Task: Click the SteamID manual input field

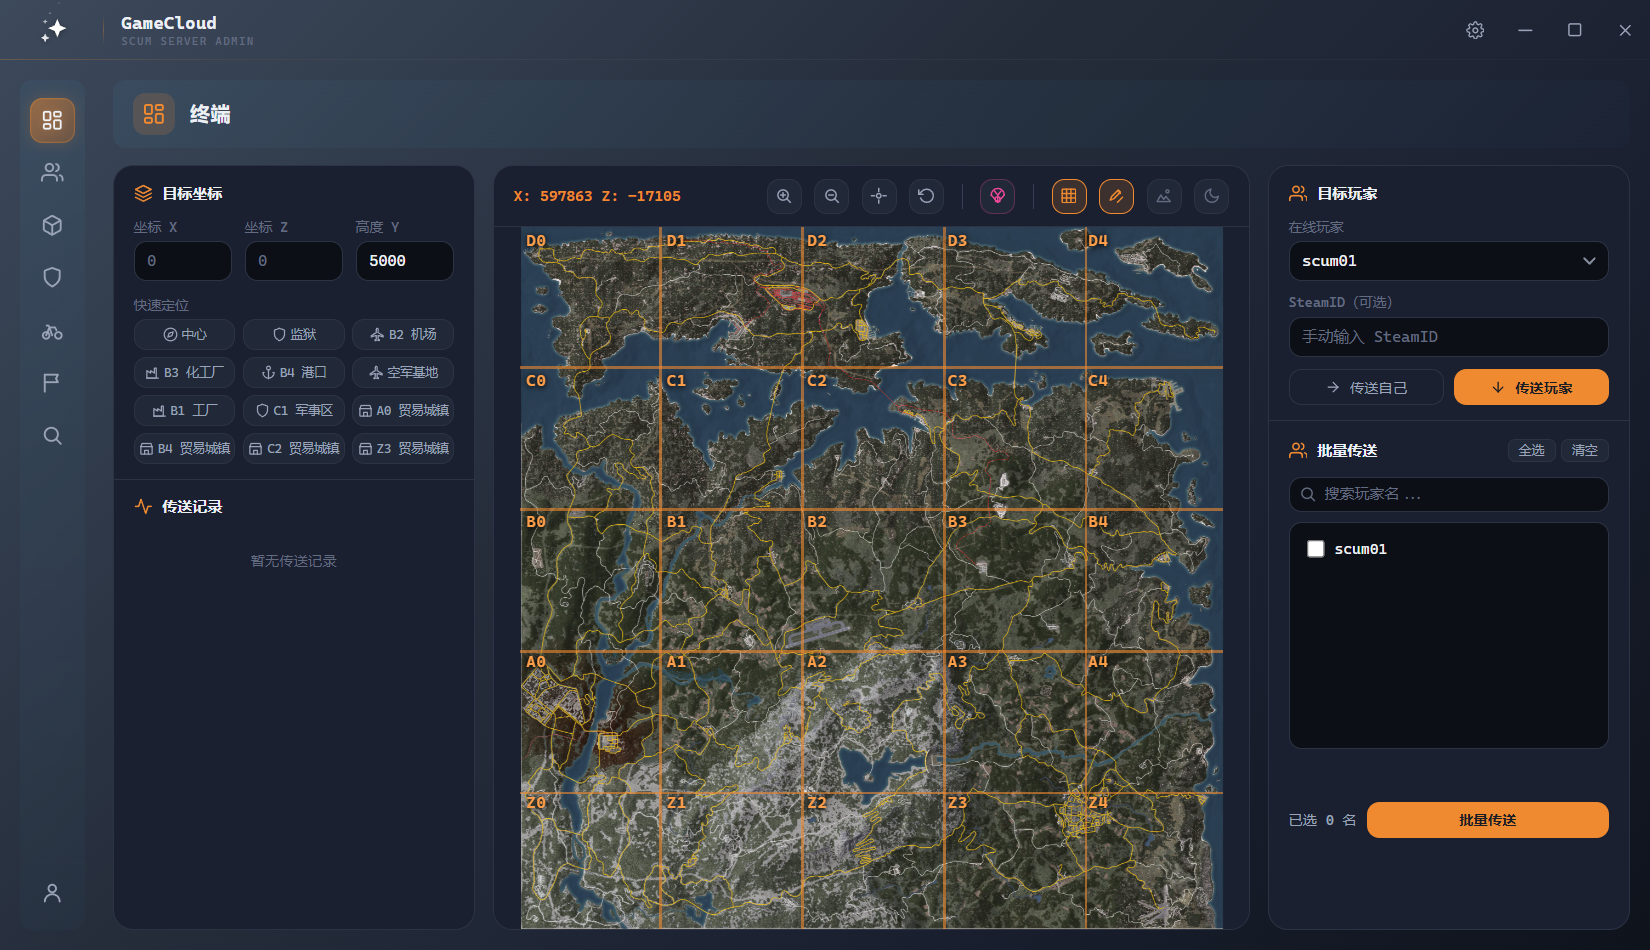Action: point(1448,337)
